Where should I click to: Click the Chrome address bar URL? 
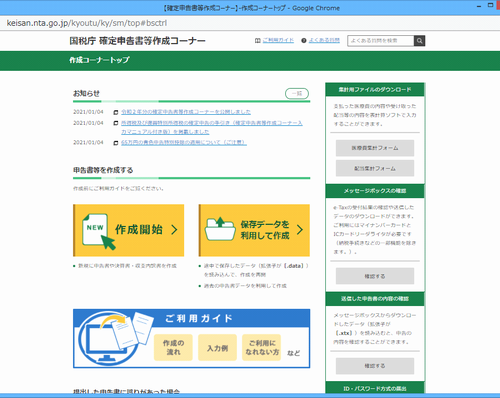(87, 23)
